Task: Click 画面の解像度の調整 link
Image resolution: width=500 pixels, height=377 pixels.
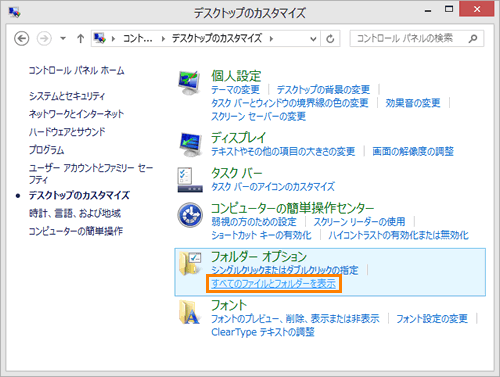Action: tap(413, 152)
